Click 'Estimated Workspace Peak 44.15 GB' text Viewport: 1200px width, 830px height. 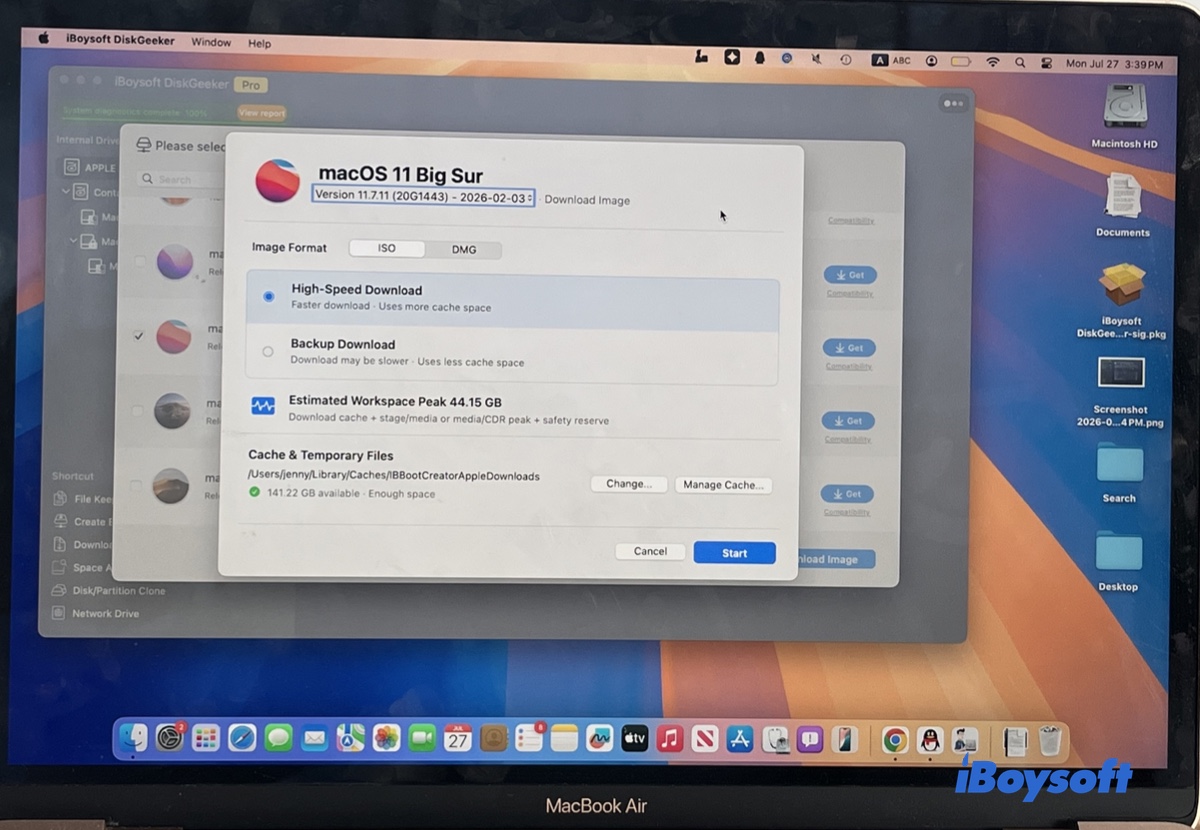pyautogui.click(x=395, y=401)
